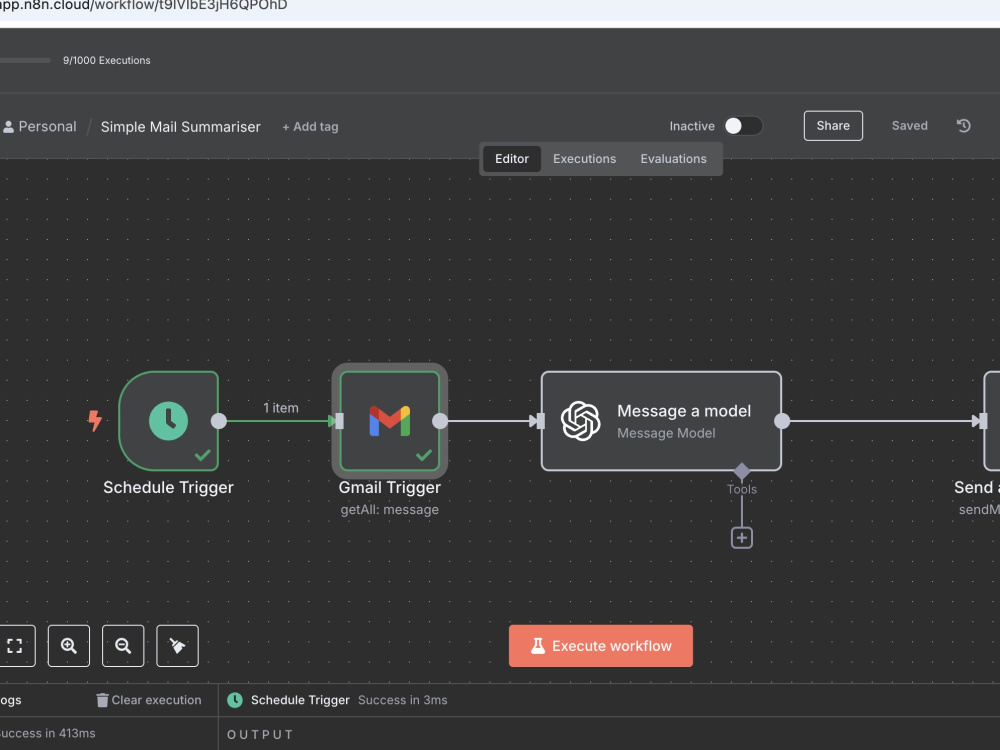Image resolution: width=1000 pixels, height=750 pixels.
Task: Click the Execute workflow button
Action: (x=601, y=645)
